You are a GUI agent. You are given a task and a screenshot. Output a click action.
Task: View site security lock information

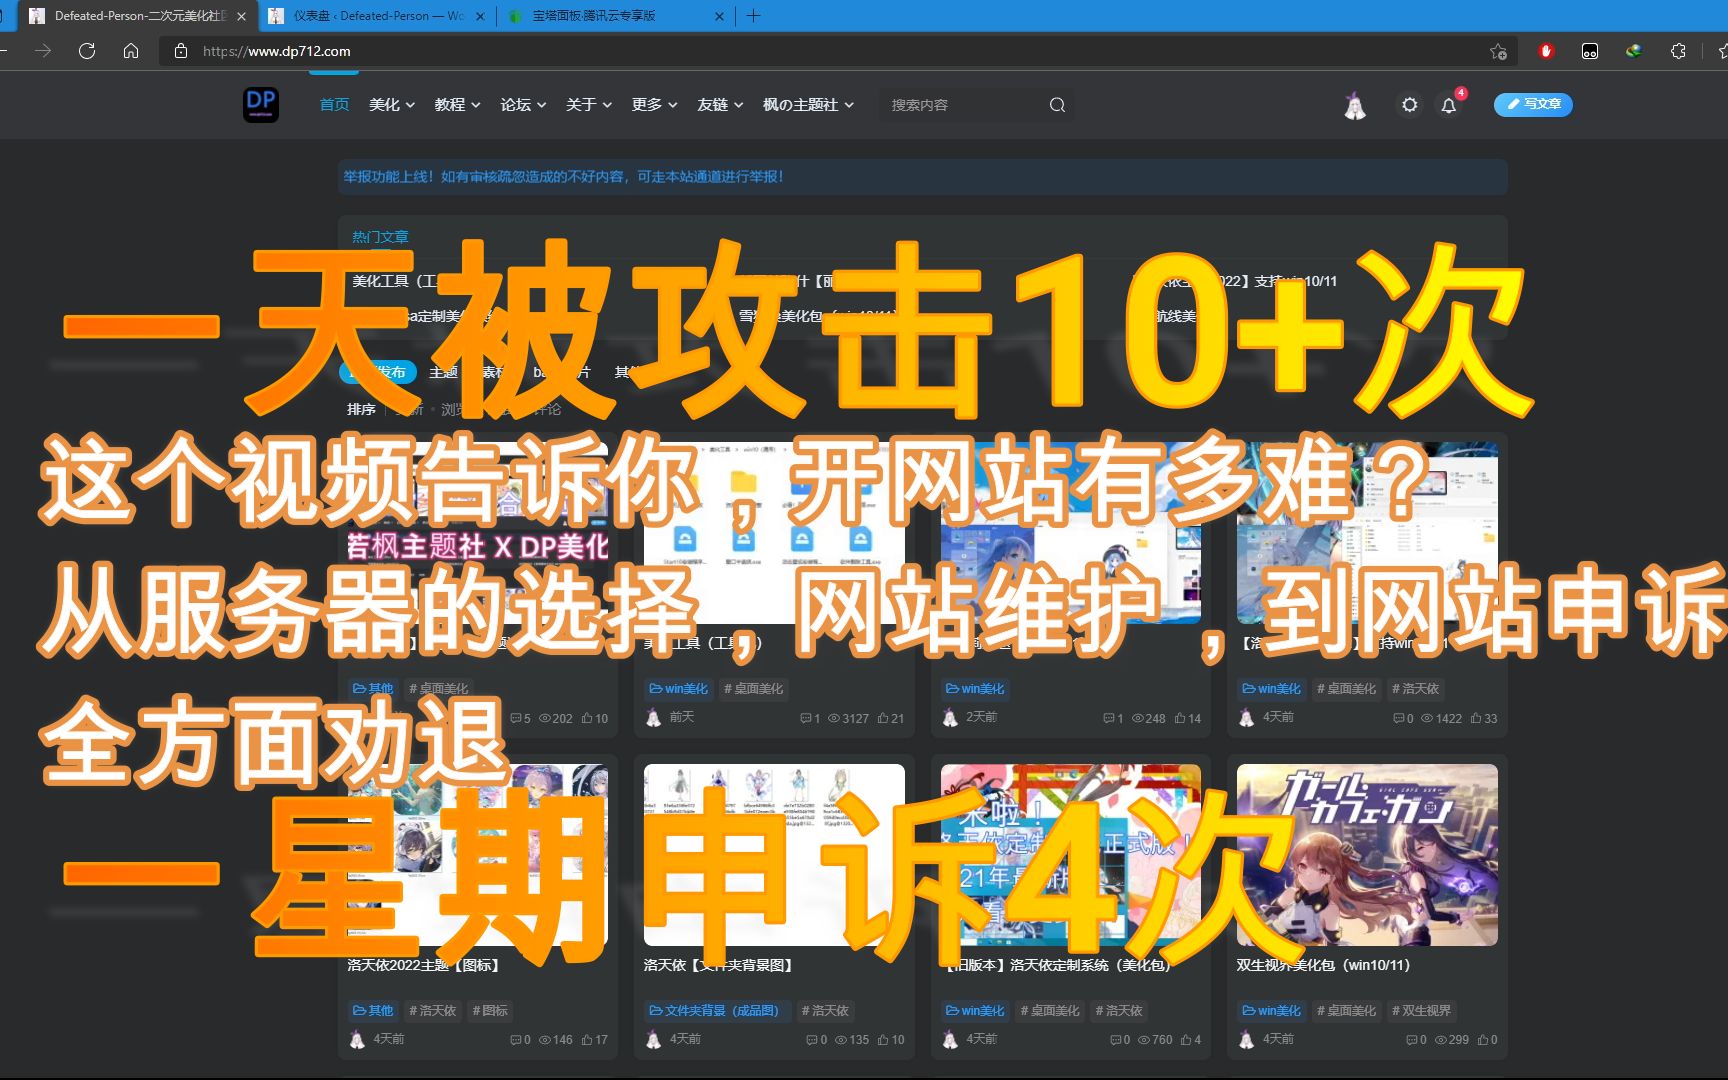(181, 51)
